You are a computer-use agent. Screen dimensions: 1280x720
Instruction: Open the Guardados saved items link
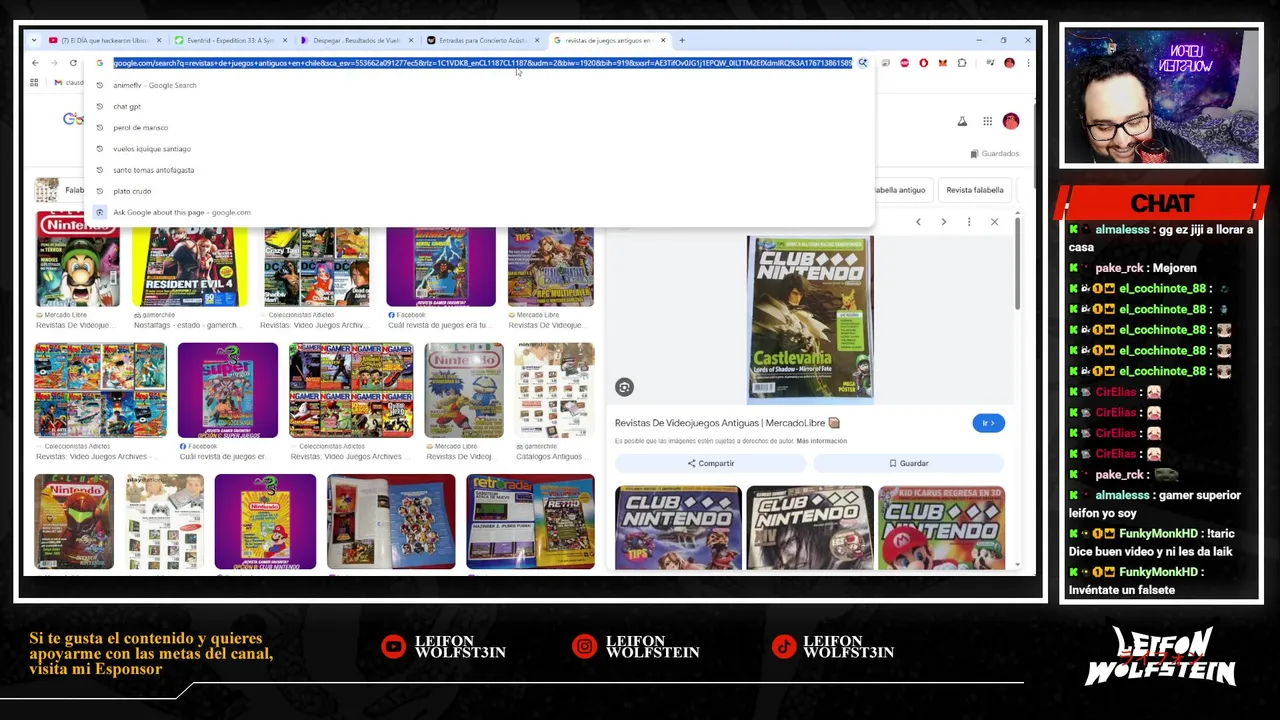coord(995,154)
